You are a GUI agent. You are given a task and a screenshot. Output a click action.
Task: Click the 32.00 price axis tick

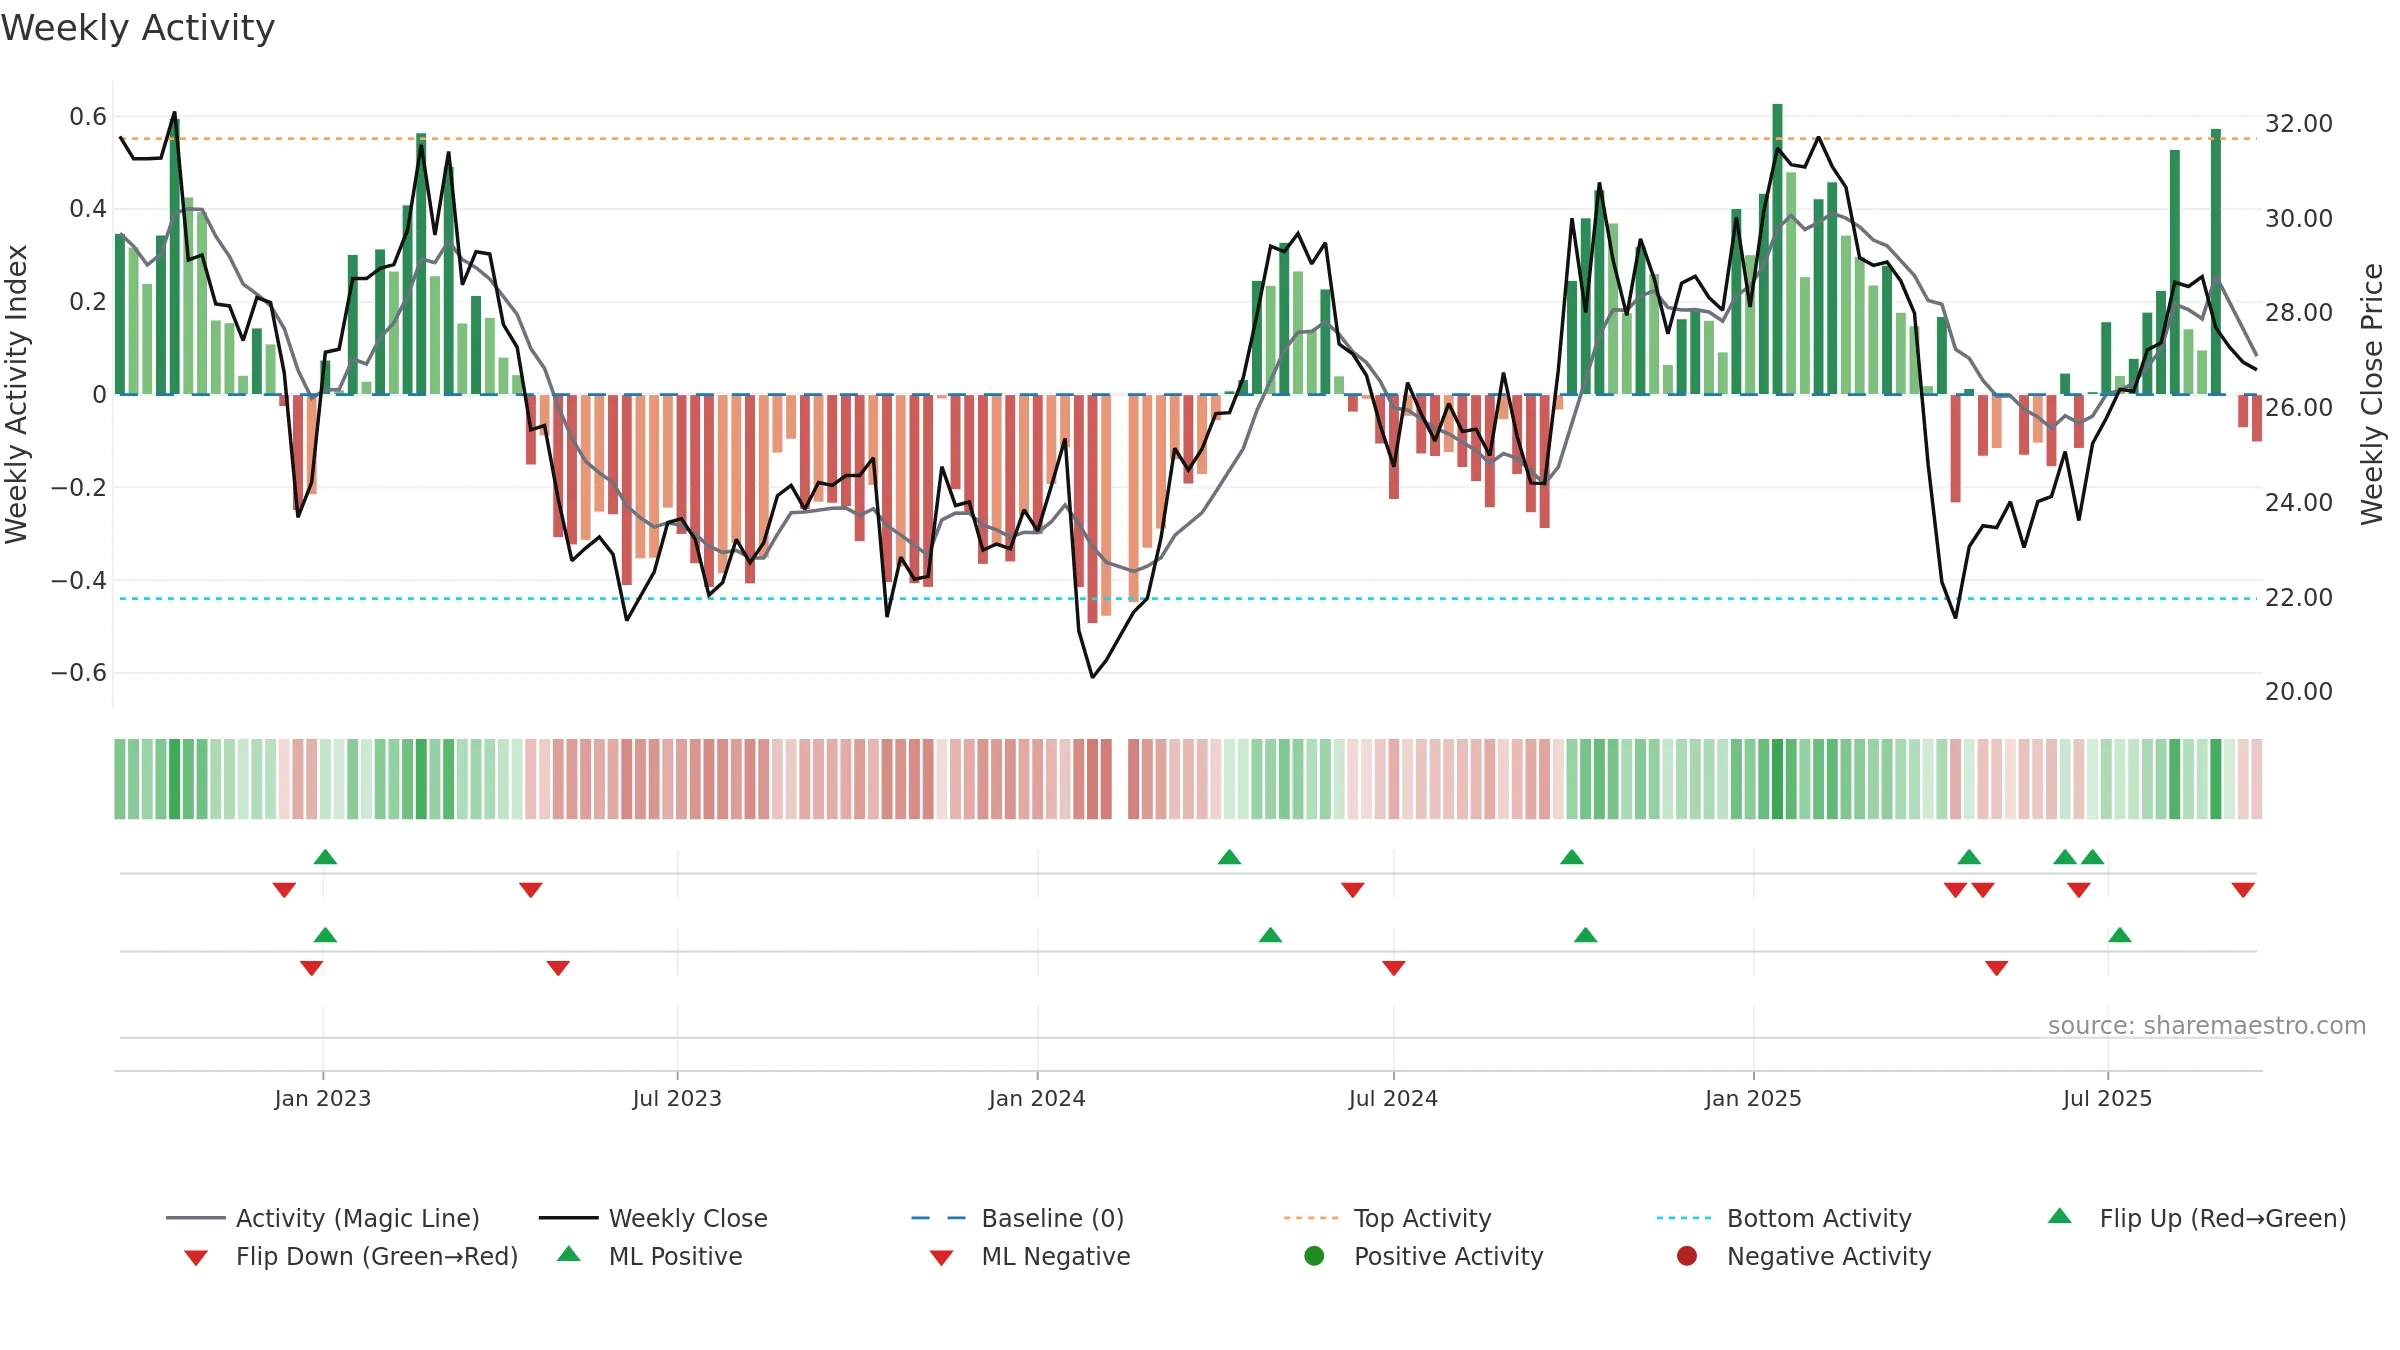pyautogui.click(x=2298, y=123)
